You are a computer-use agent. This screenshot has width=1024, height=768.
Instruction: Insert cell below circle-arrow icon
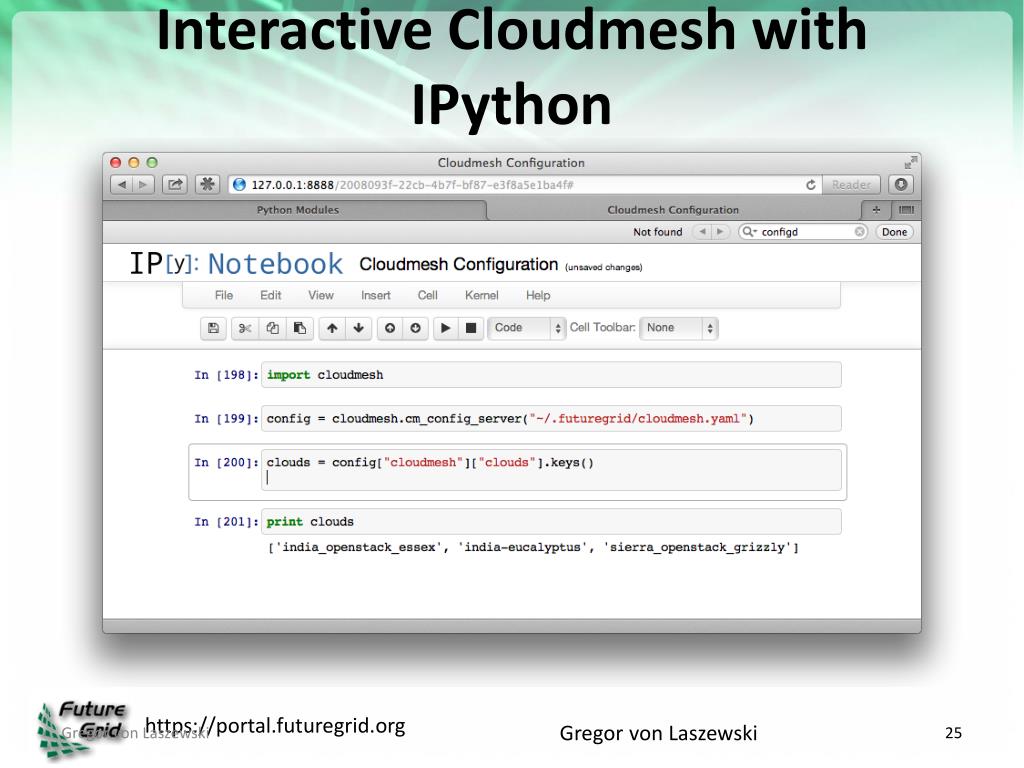pyautogui.click(x=415, y=328)
